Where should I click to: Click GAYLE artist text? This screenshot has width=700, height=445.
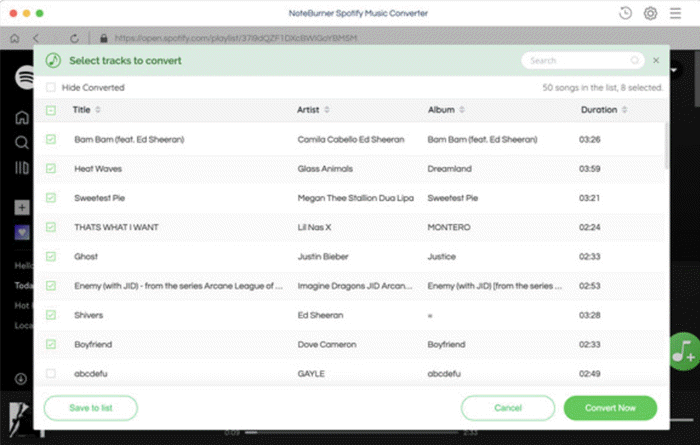point(311,374)
